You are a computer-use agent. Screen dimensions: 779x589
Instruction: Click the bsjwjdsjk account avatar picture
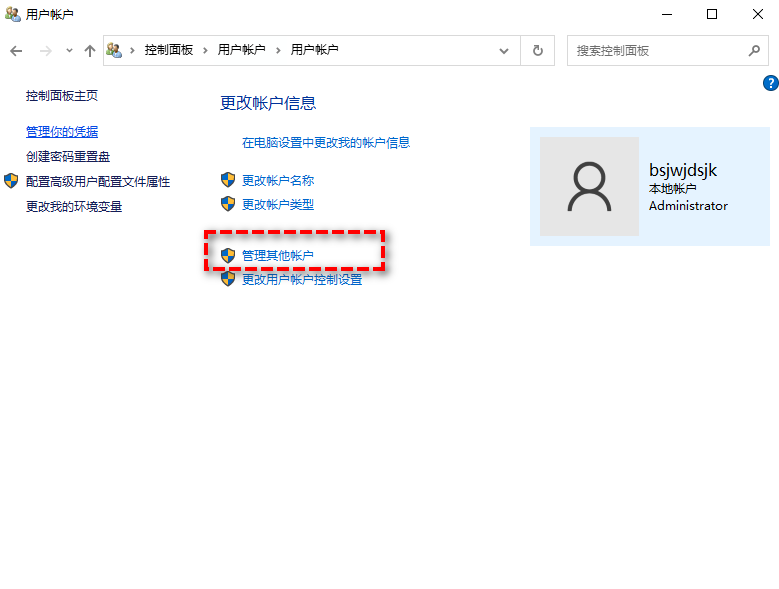[589, 187]
